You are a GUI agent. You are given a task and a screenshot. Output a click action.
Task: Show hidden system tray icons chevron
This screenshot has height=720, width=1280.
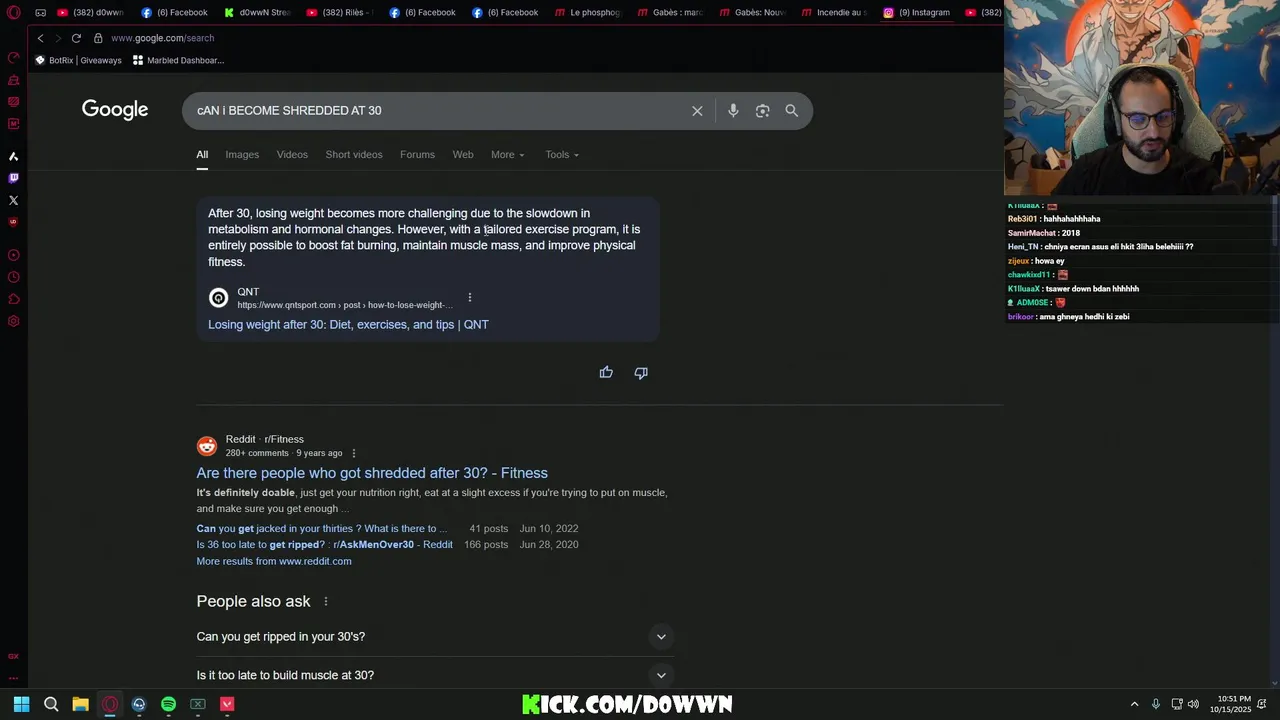pos(1134,704)
